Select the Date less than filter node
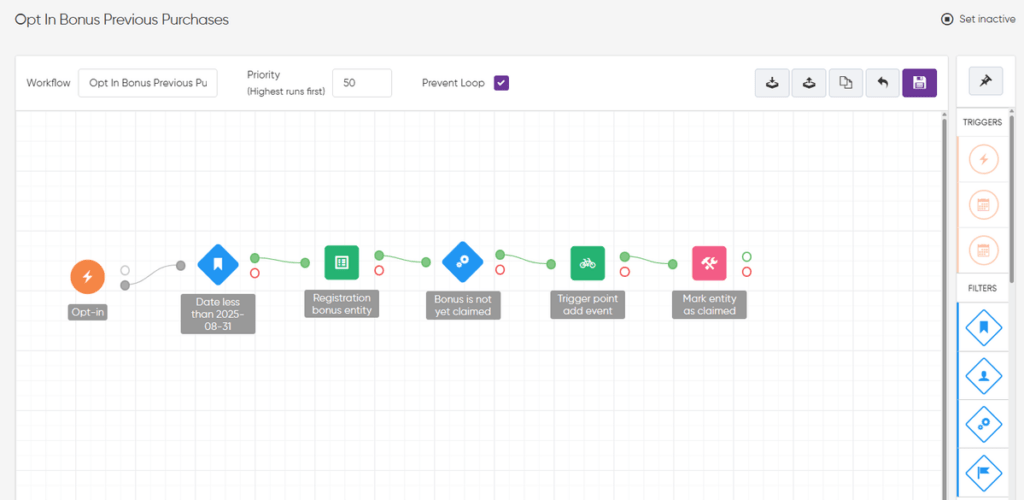 tap(217, 264)
